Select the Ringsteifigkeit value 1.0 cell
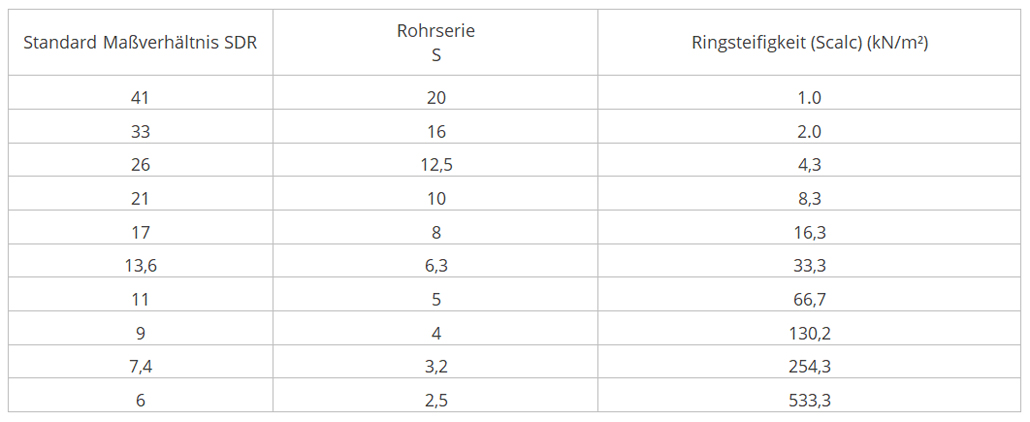This screenshot has height=422, width=1030. pos(809,98)
